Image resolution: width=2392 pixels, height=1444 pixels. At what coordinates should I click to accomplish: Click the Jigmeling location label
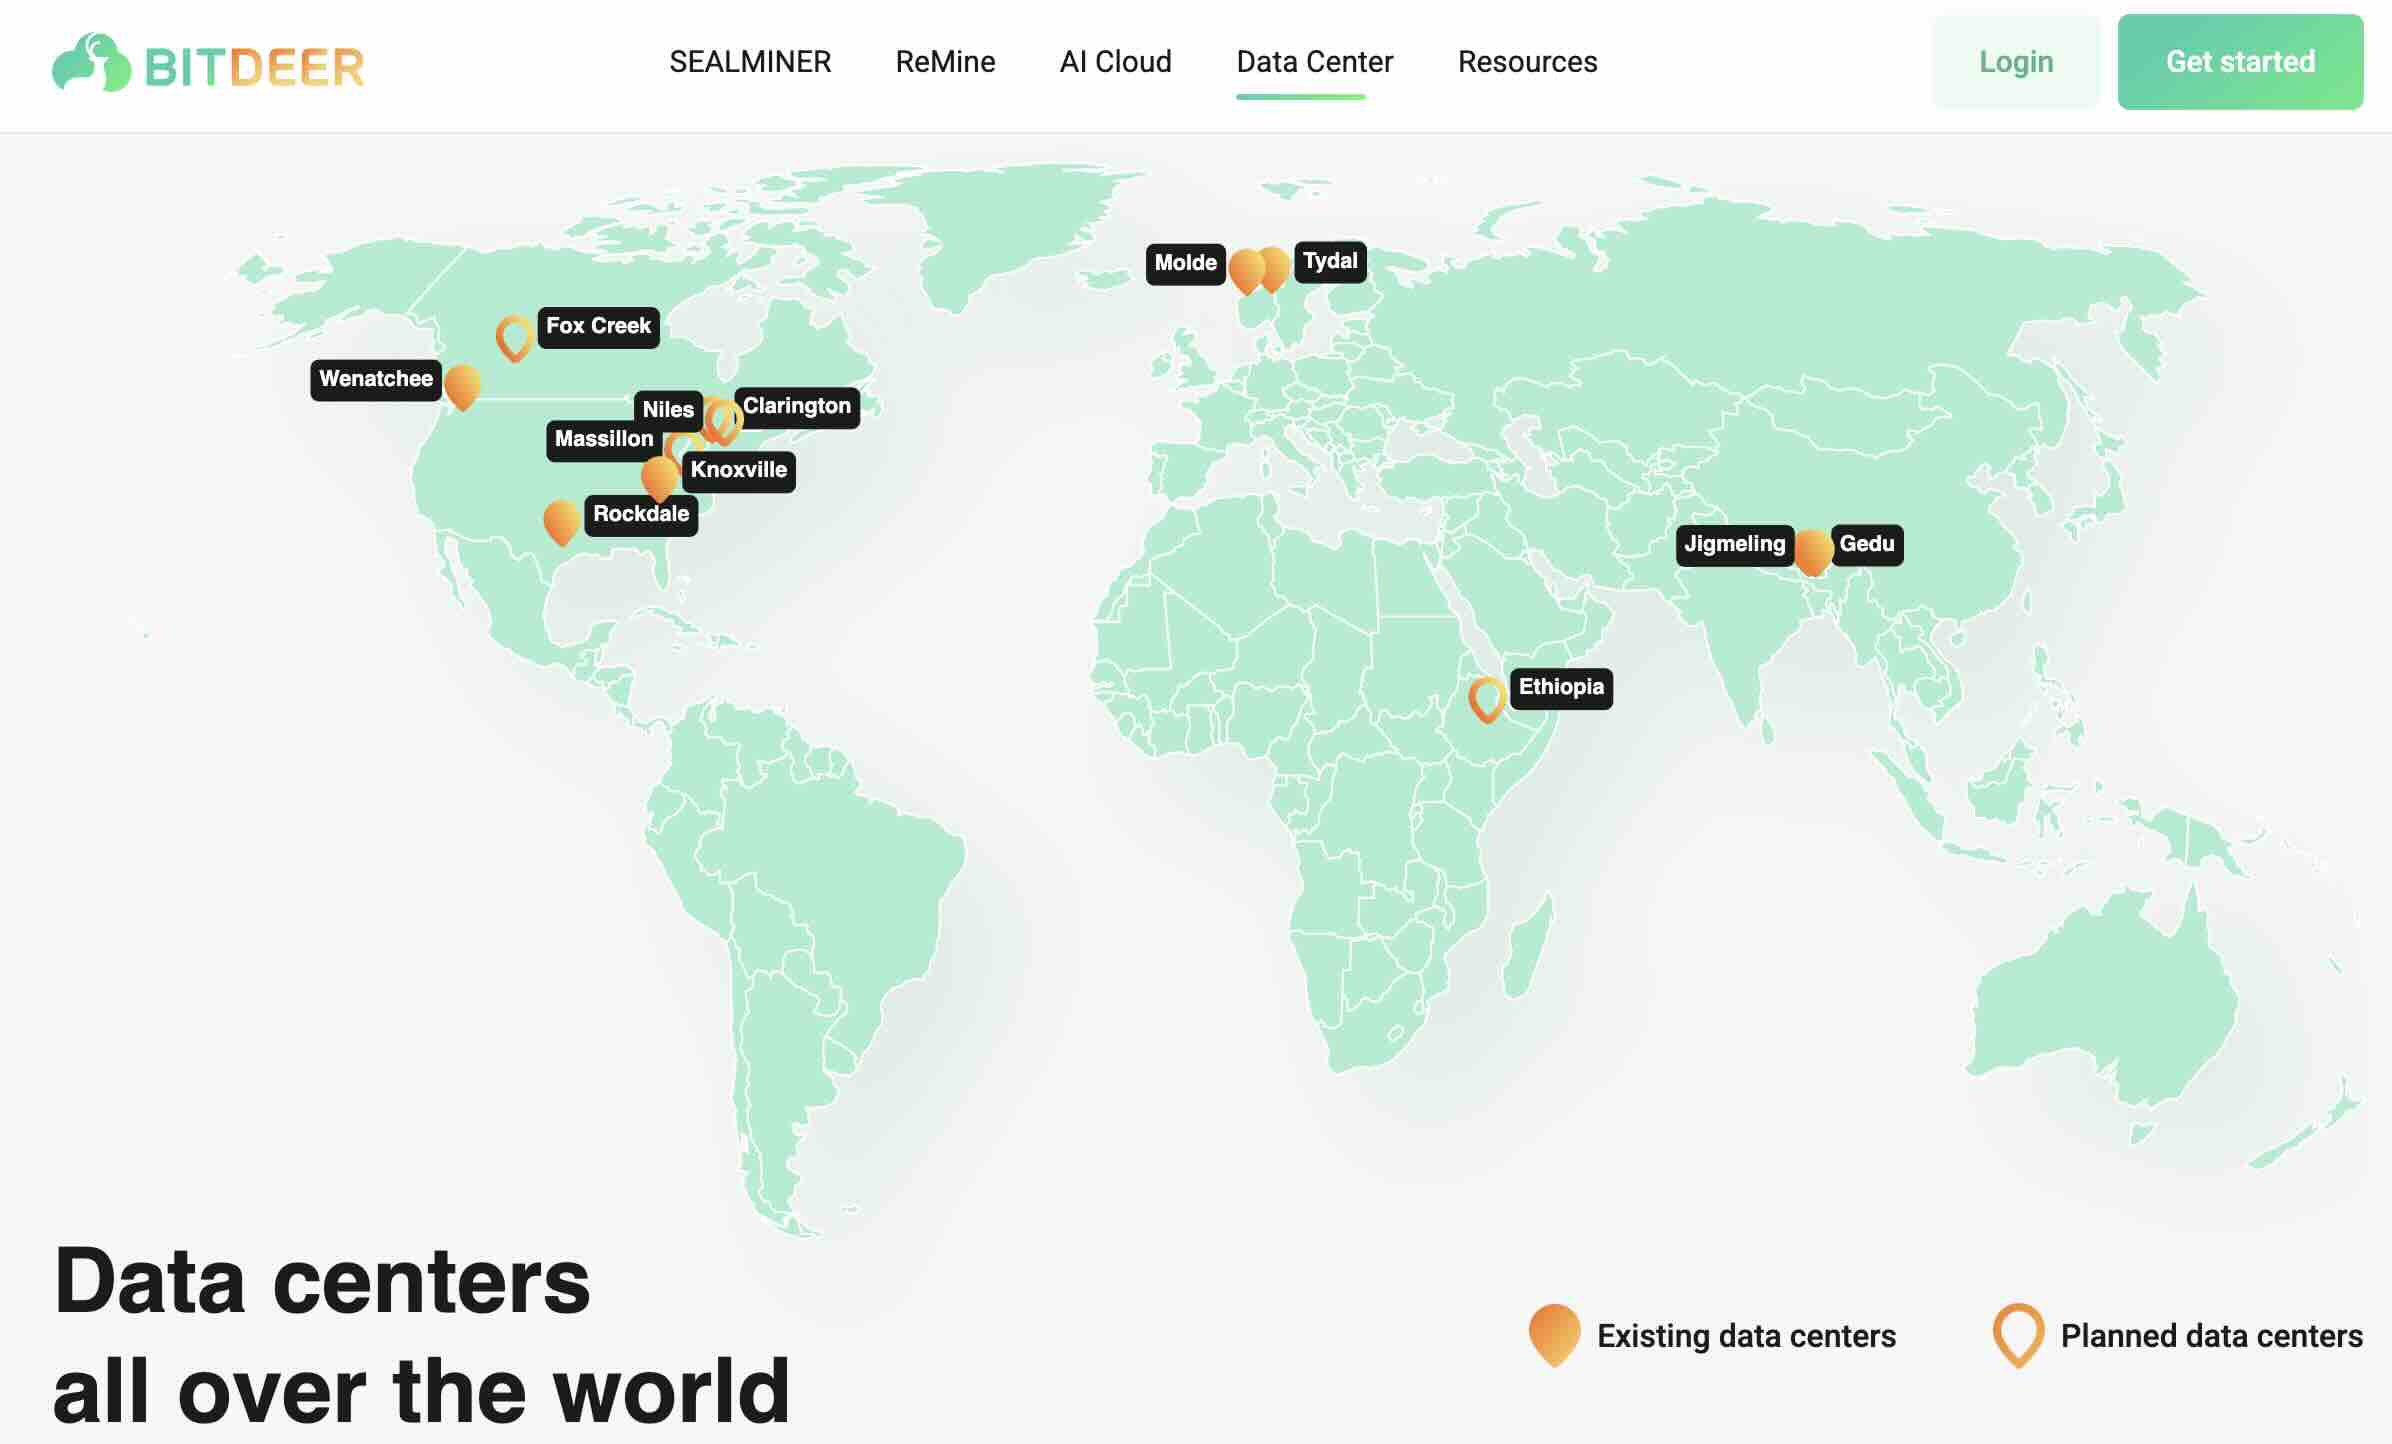[x=1733, y=544]
